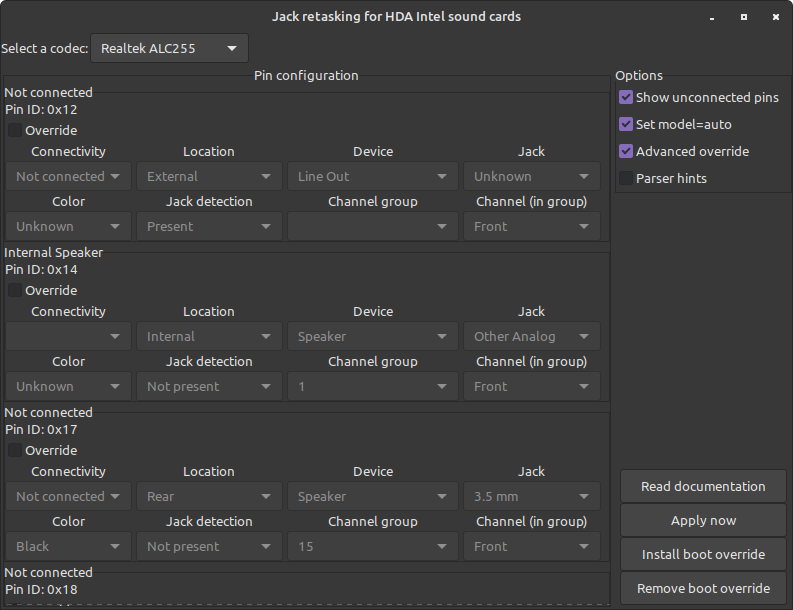Open Other Analog Jack dropdown
The image size is (793, 610).
532,336
